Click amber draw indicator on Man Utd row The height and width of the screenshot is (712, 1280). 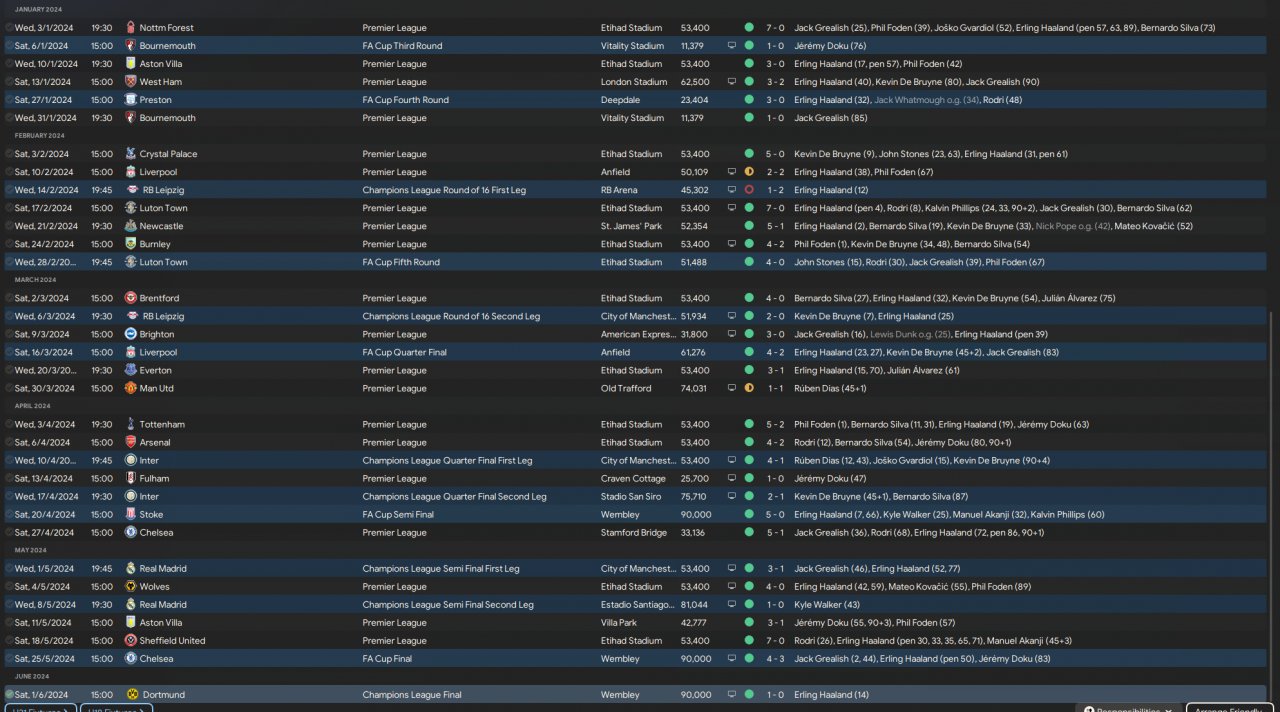749,388
